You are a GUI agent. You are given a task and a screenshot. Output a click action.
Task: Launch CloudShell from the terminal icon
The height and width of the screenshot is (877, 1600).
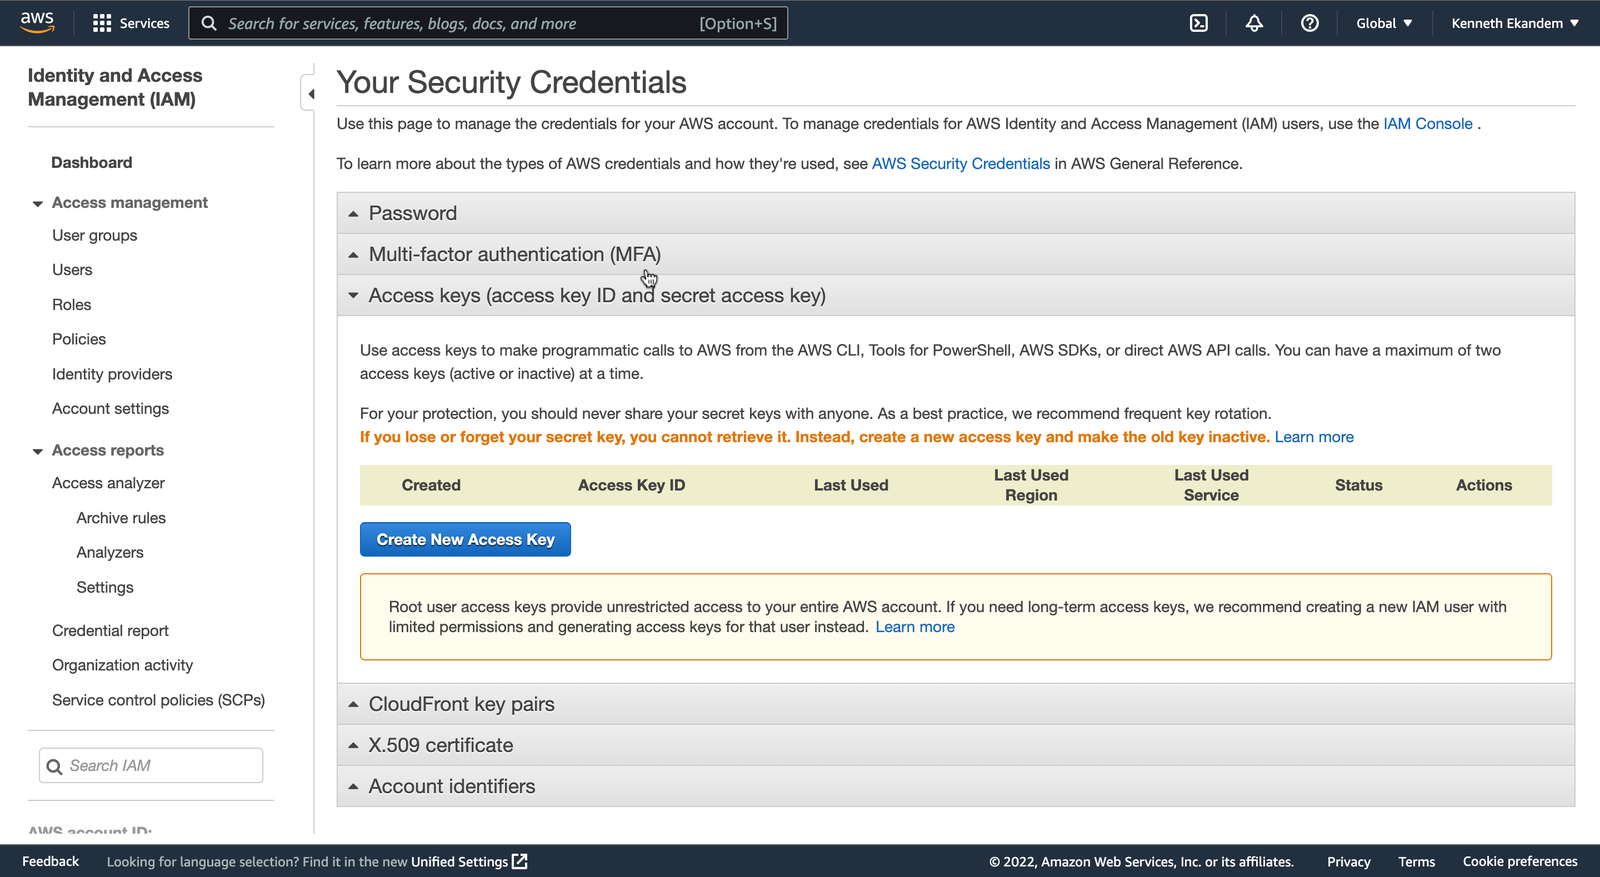pos(1198,23)
